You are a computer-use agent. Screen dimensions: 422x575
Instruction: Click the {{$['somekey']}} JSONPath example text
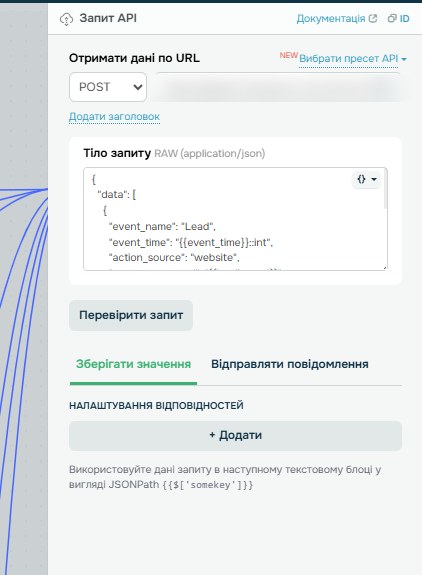click(208, 485)
